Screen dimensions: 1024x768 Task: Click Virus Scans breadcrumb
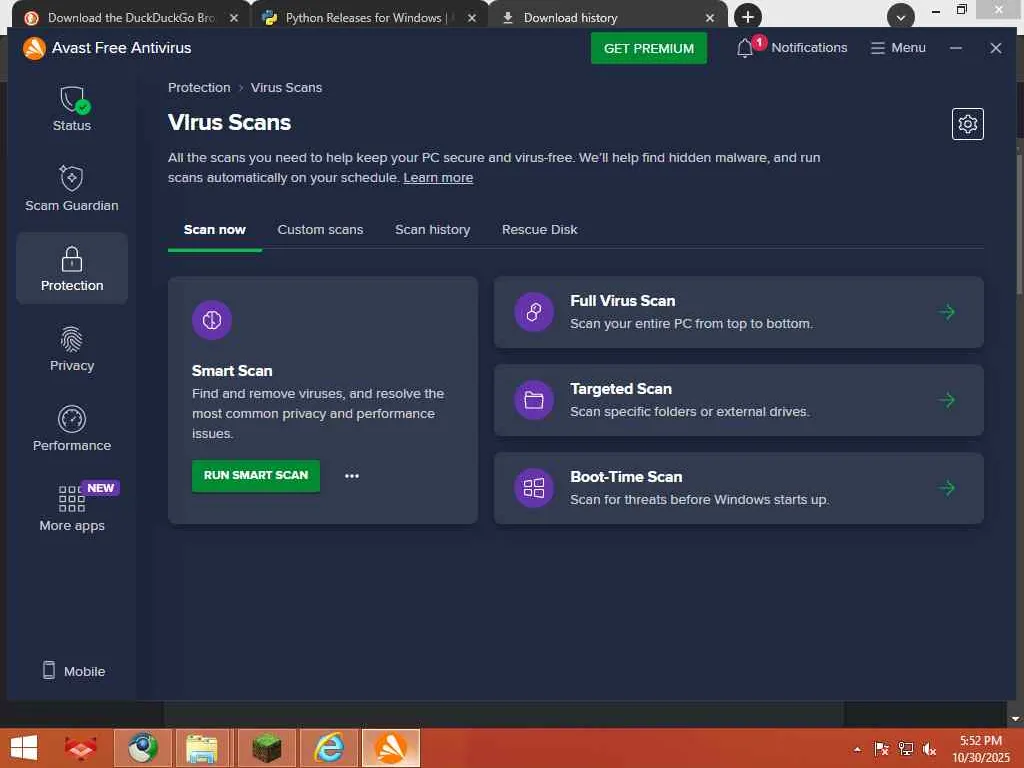286,88
